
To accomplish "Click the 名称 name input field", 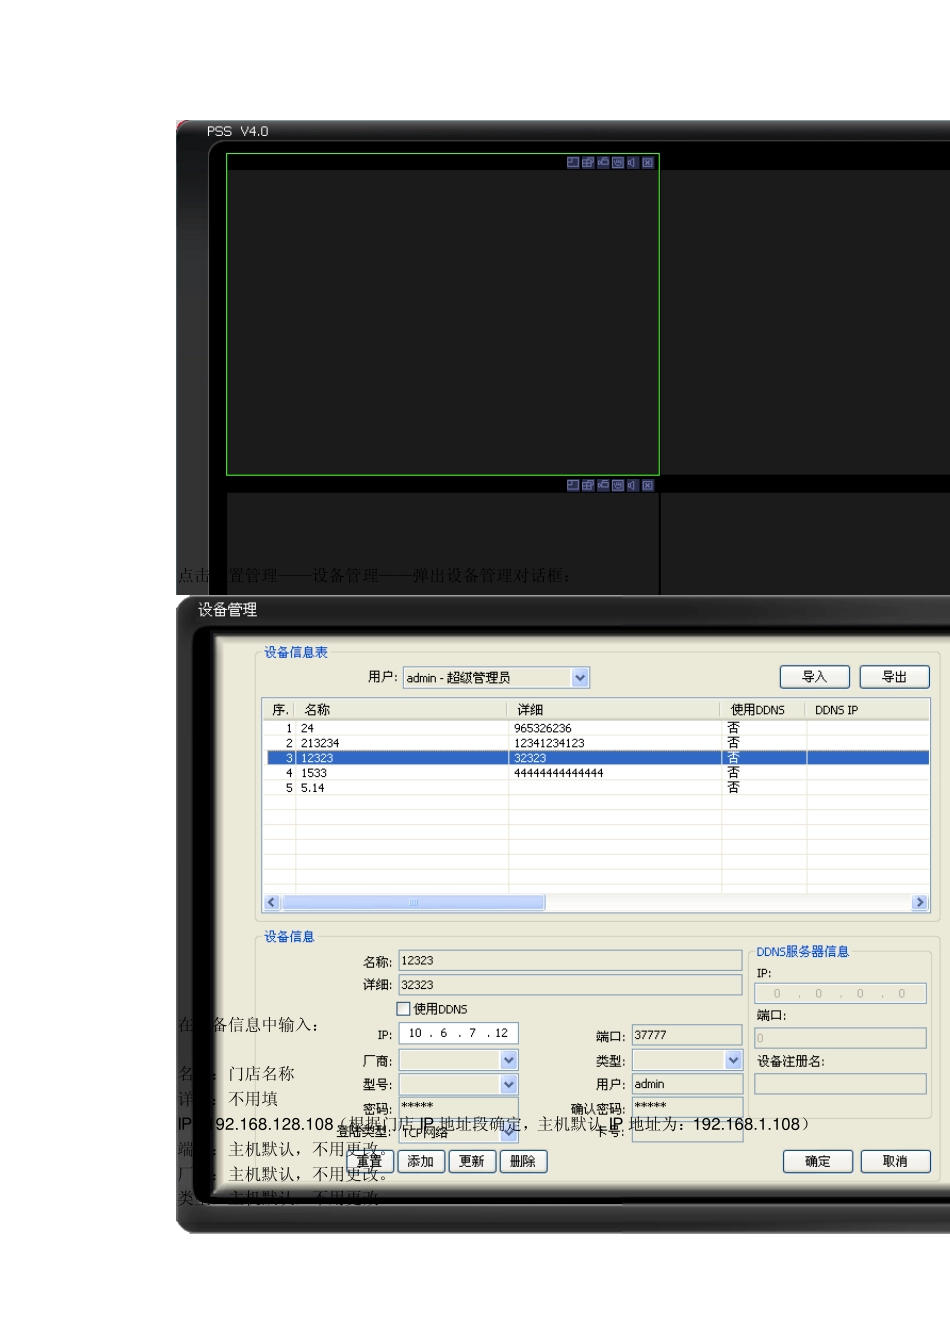I will pos(569,961).
